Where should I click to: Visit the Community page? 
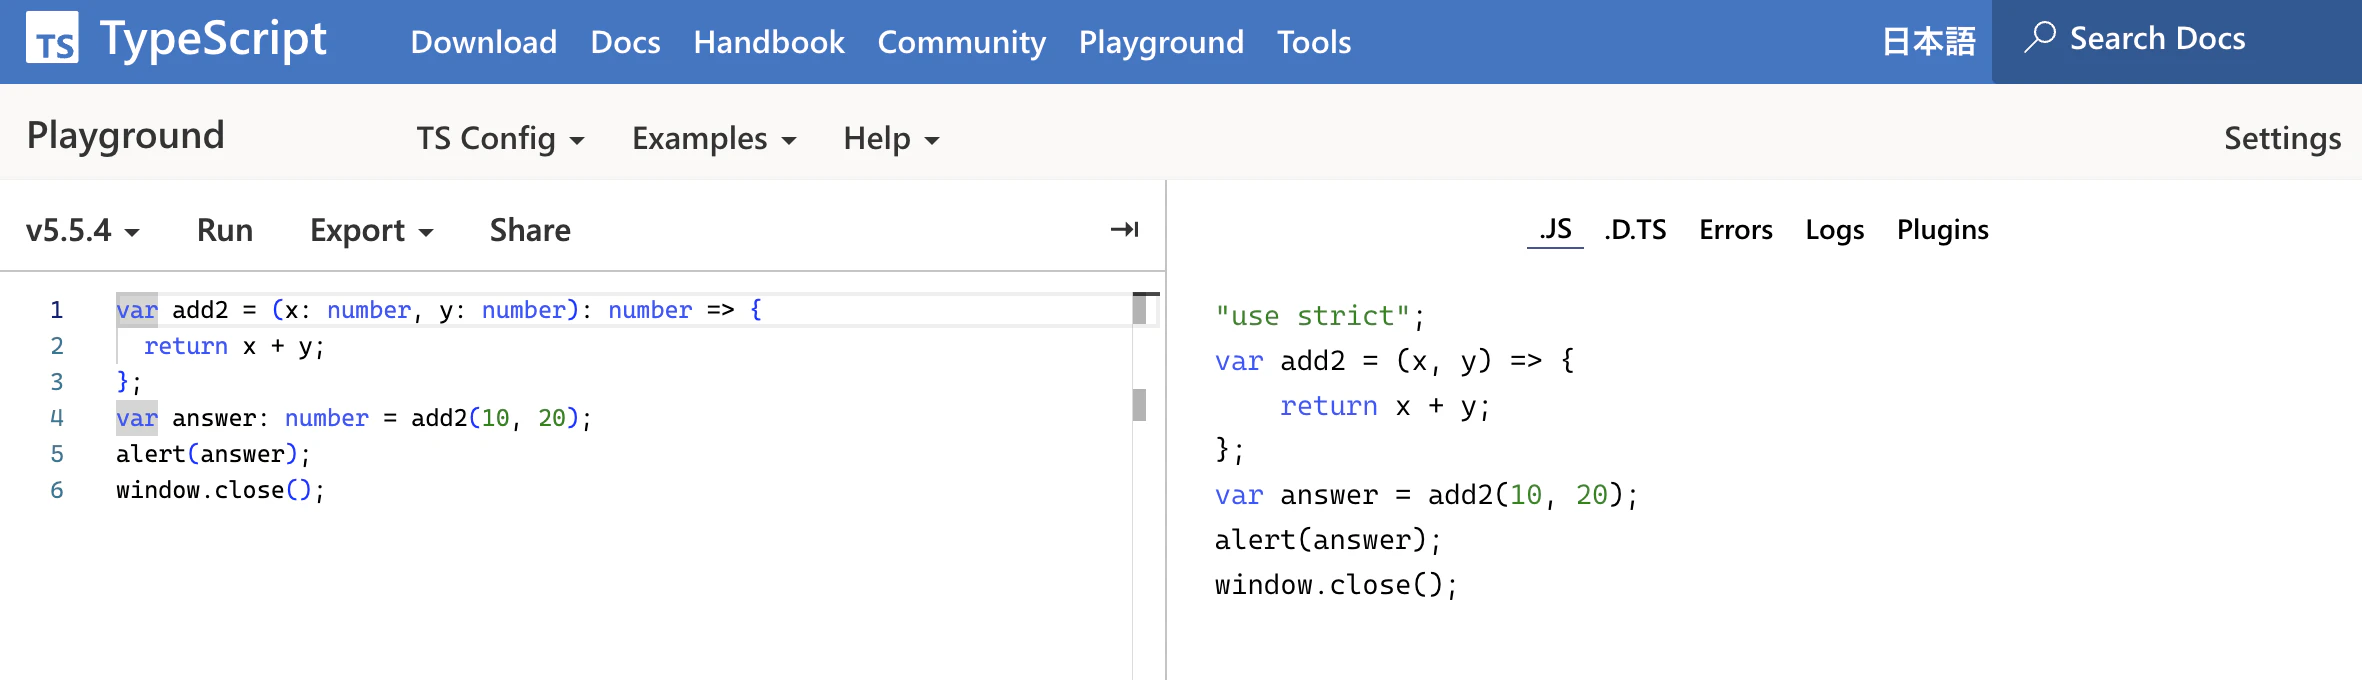pos(962,42)
